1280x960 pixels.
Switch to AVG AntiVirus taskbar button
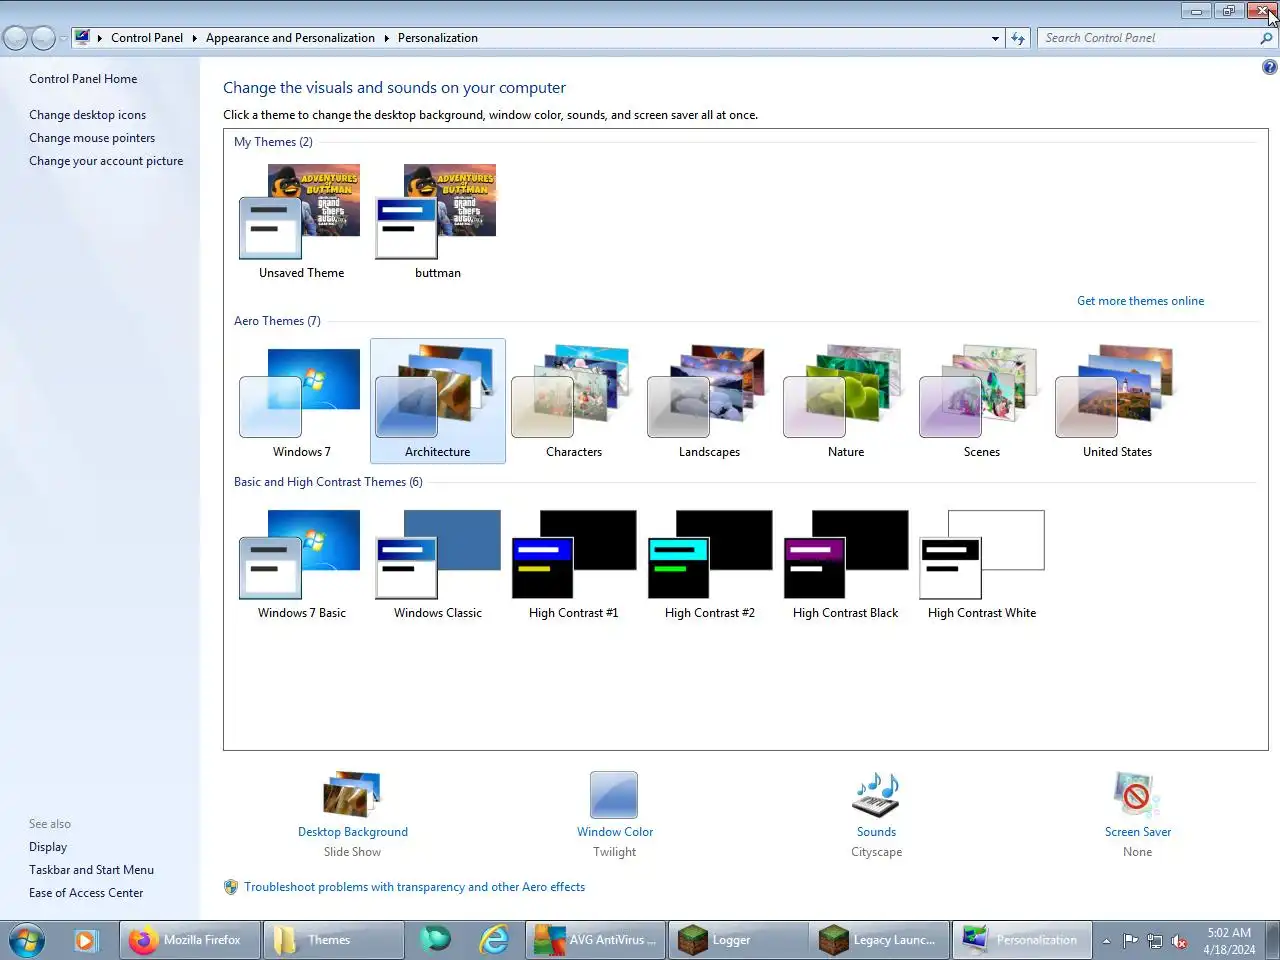click(x=595, y=940)
